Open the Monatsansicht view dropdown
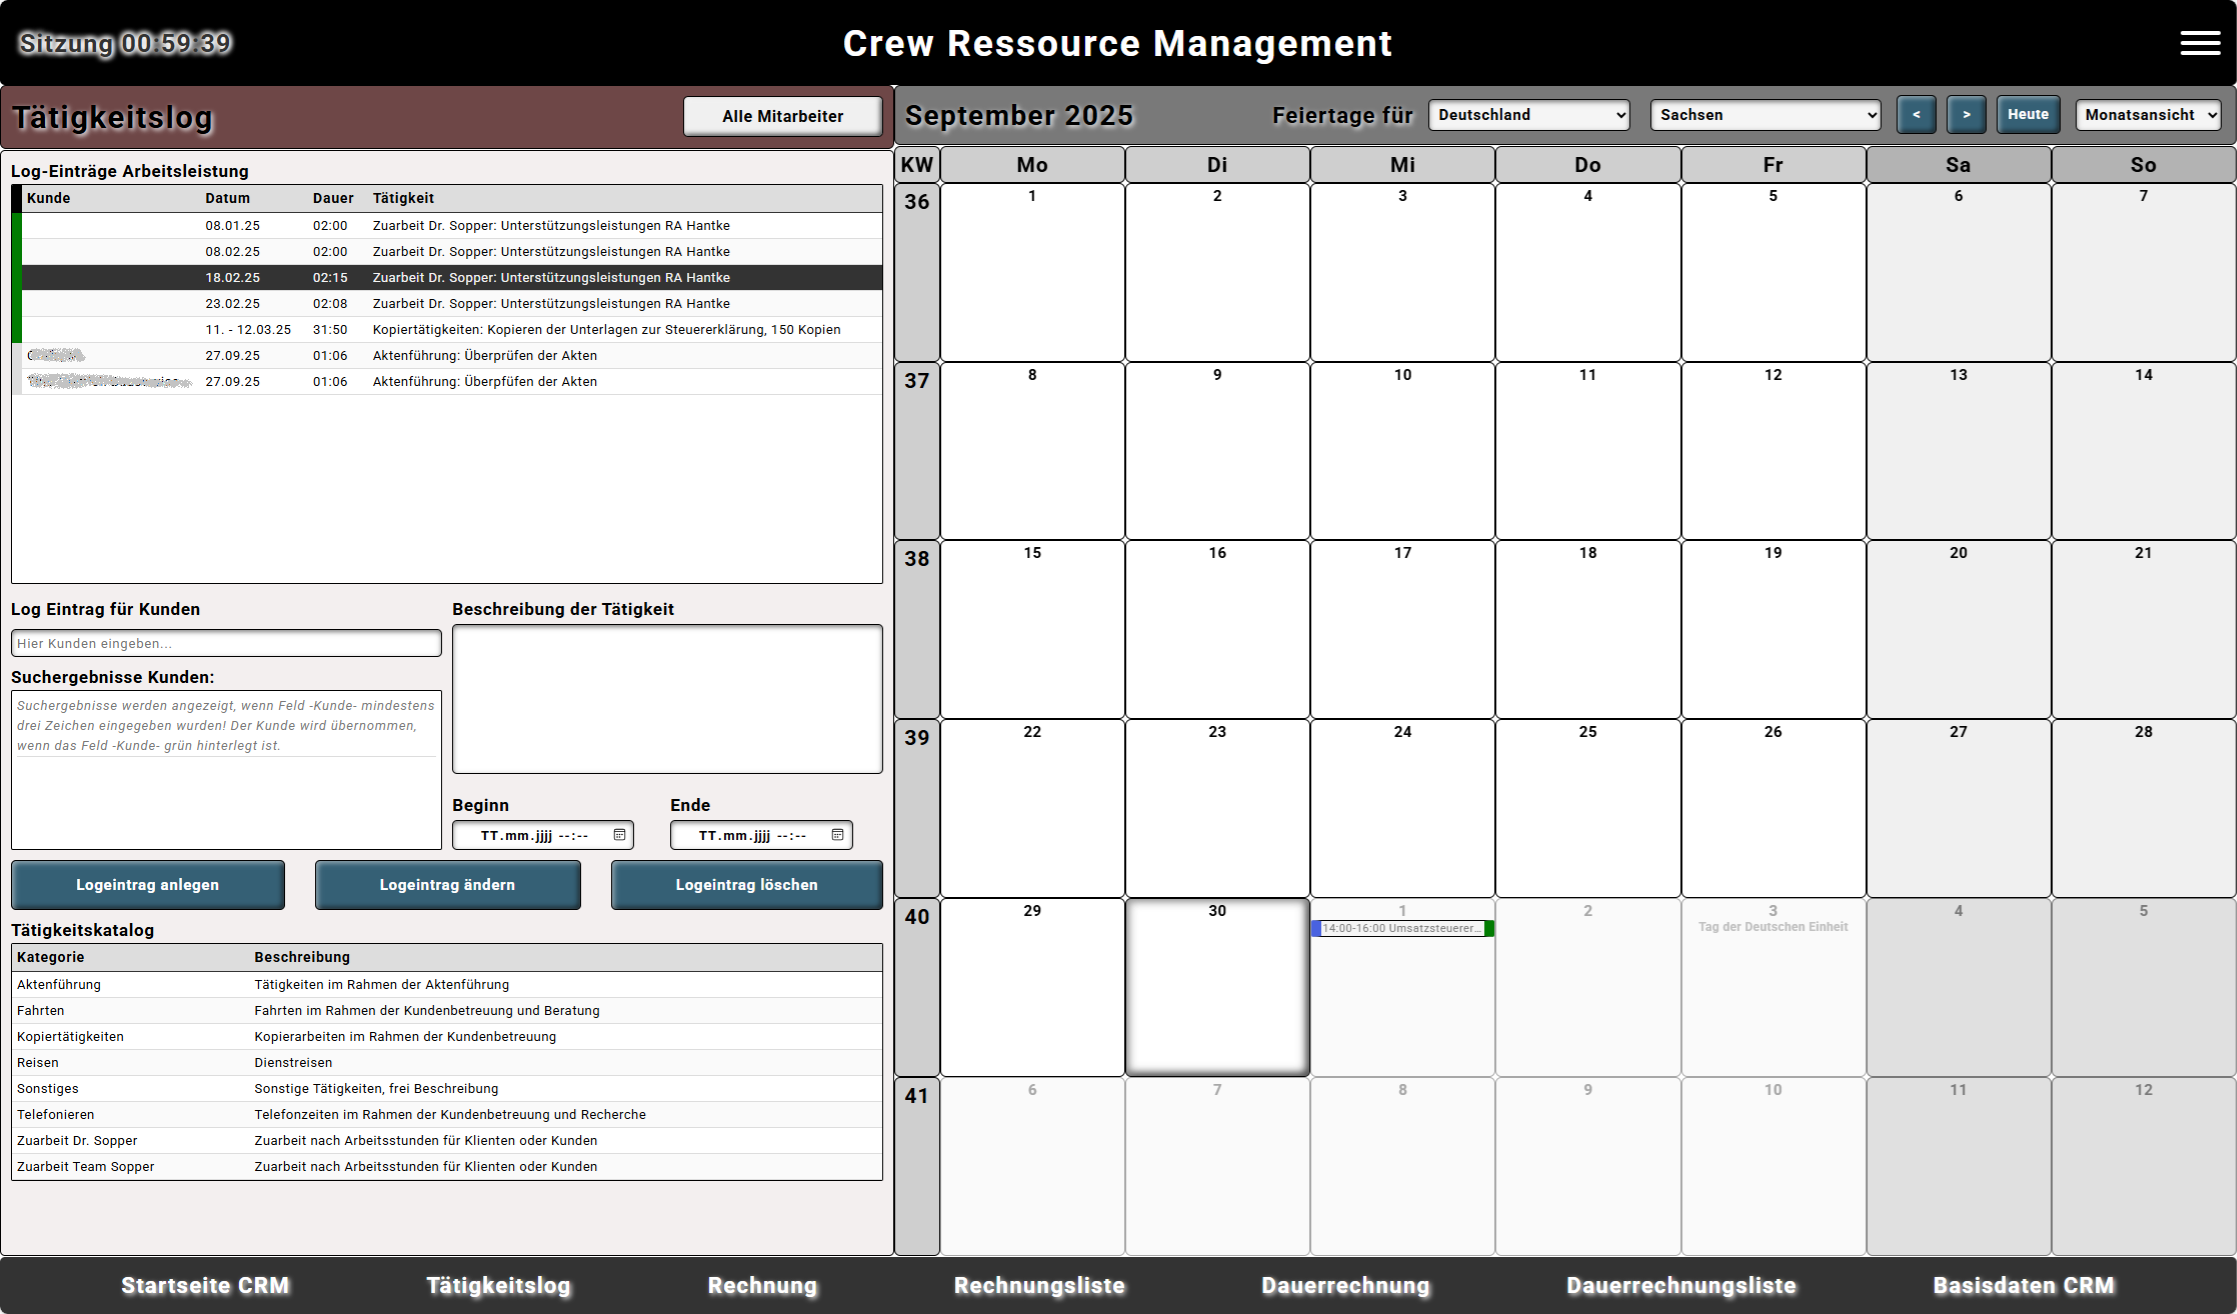 [x=2147, y=115]
